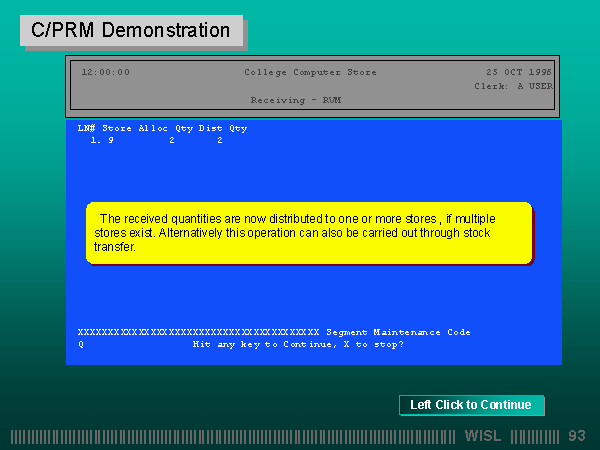
Task: Click the C/PRM Demonstration title box
Action: click(131, 30)
